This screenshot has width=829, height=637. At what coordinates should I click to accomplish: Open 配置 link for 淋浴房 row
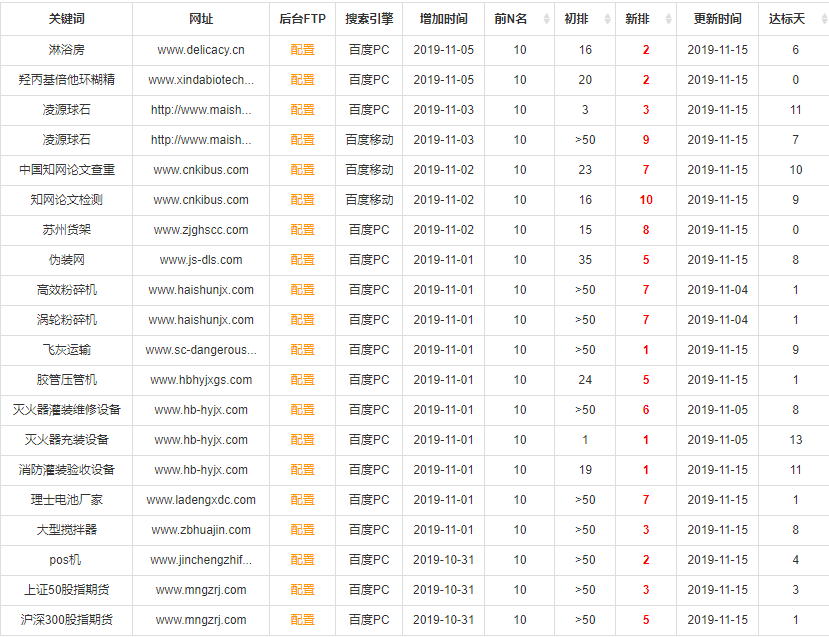pyautogui.click(x=302, y=50)
